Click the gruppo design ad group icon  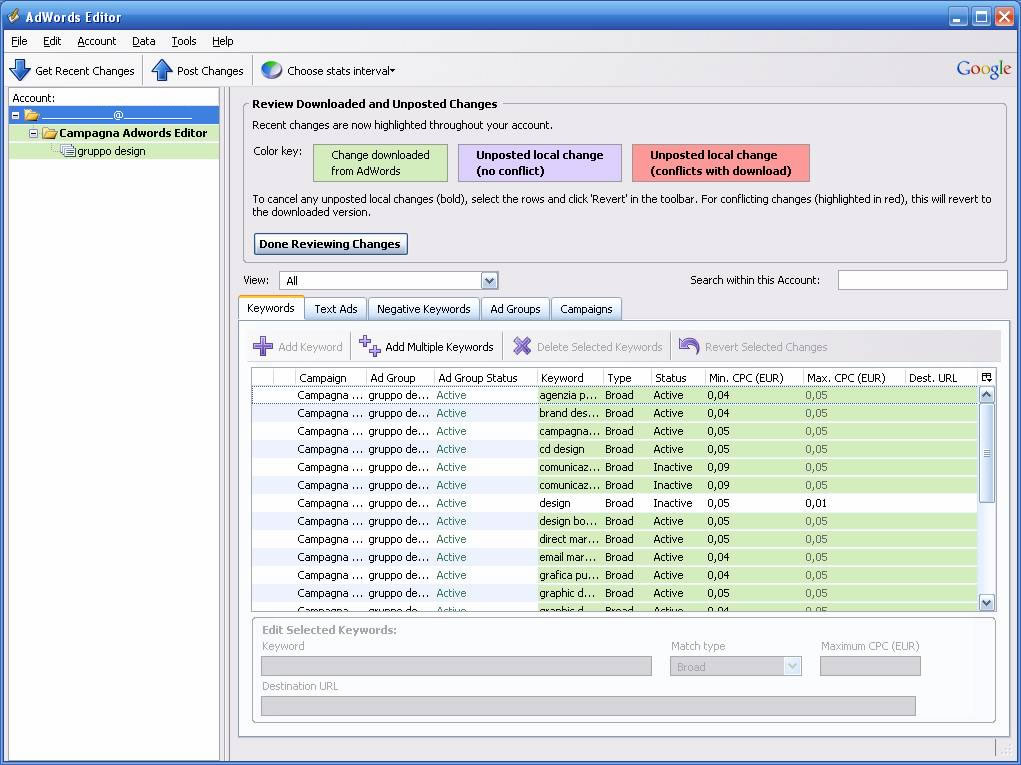click(x=68, y=151)
